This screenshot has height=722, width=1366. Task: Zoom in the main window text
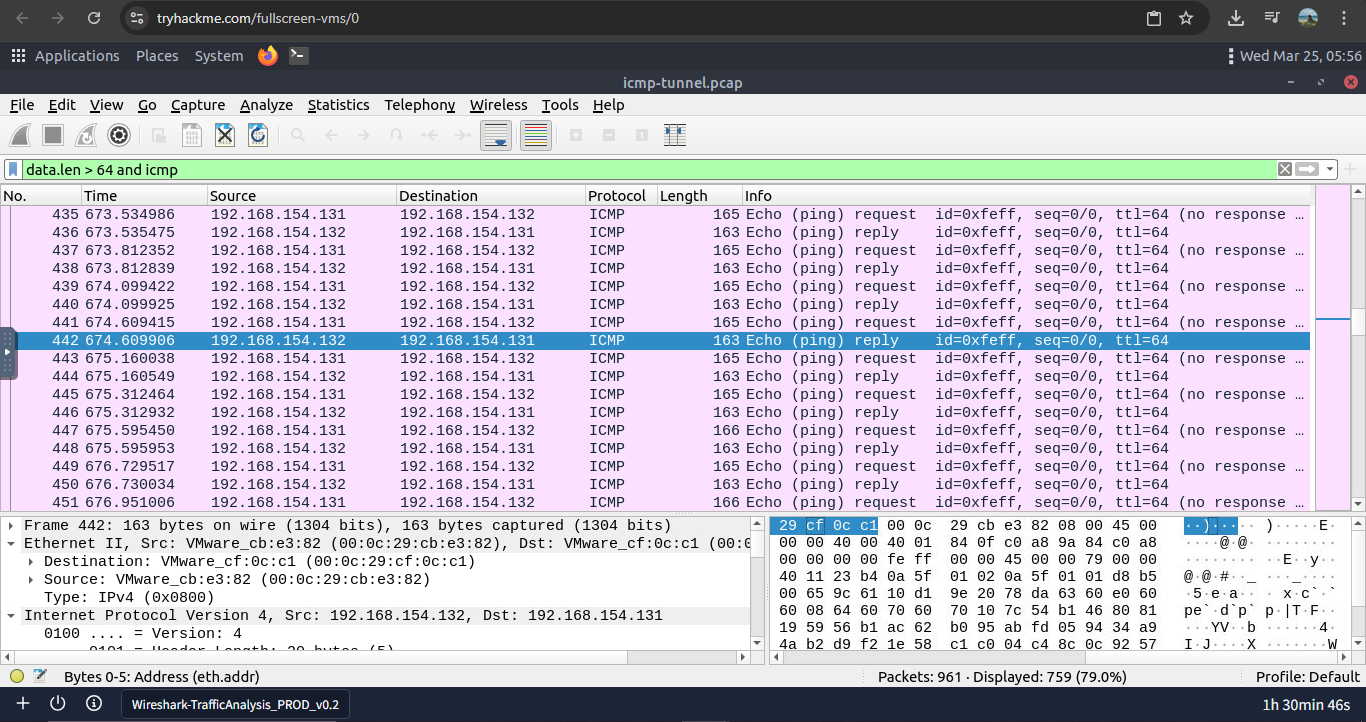click(575, 135)
